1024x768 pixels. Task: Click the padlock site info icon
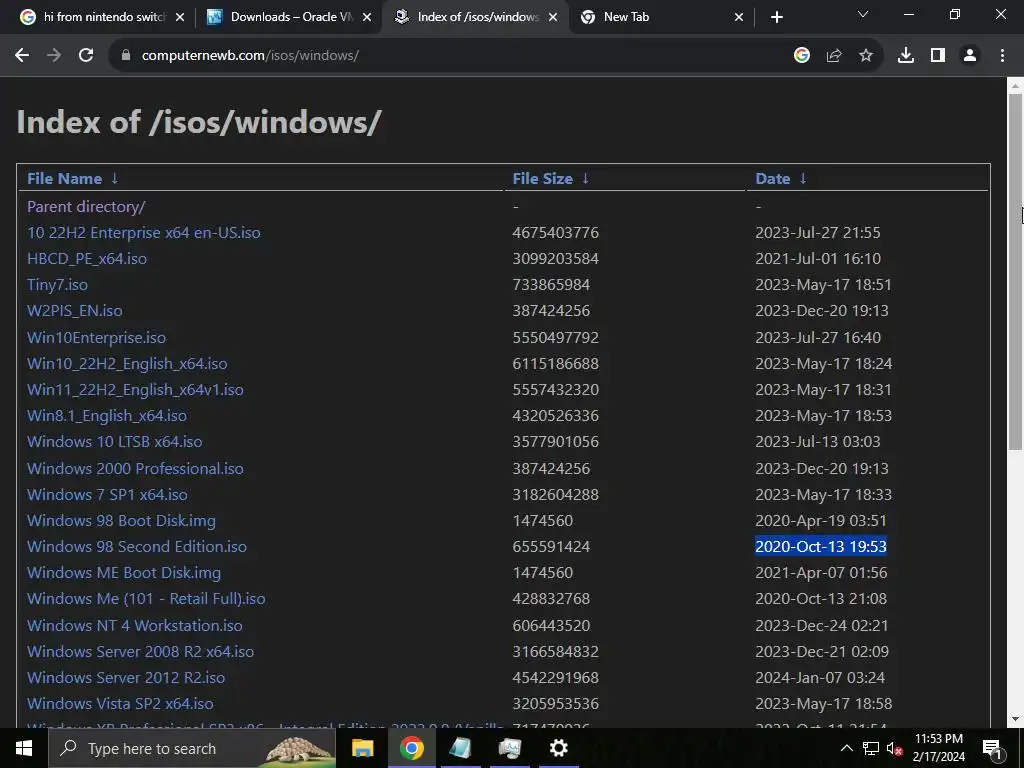[126, 56]
